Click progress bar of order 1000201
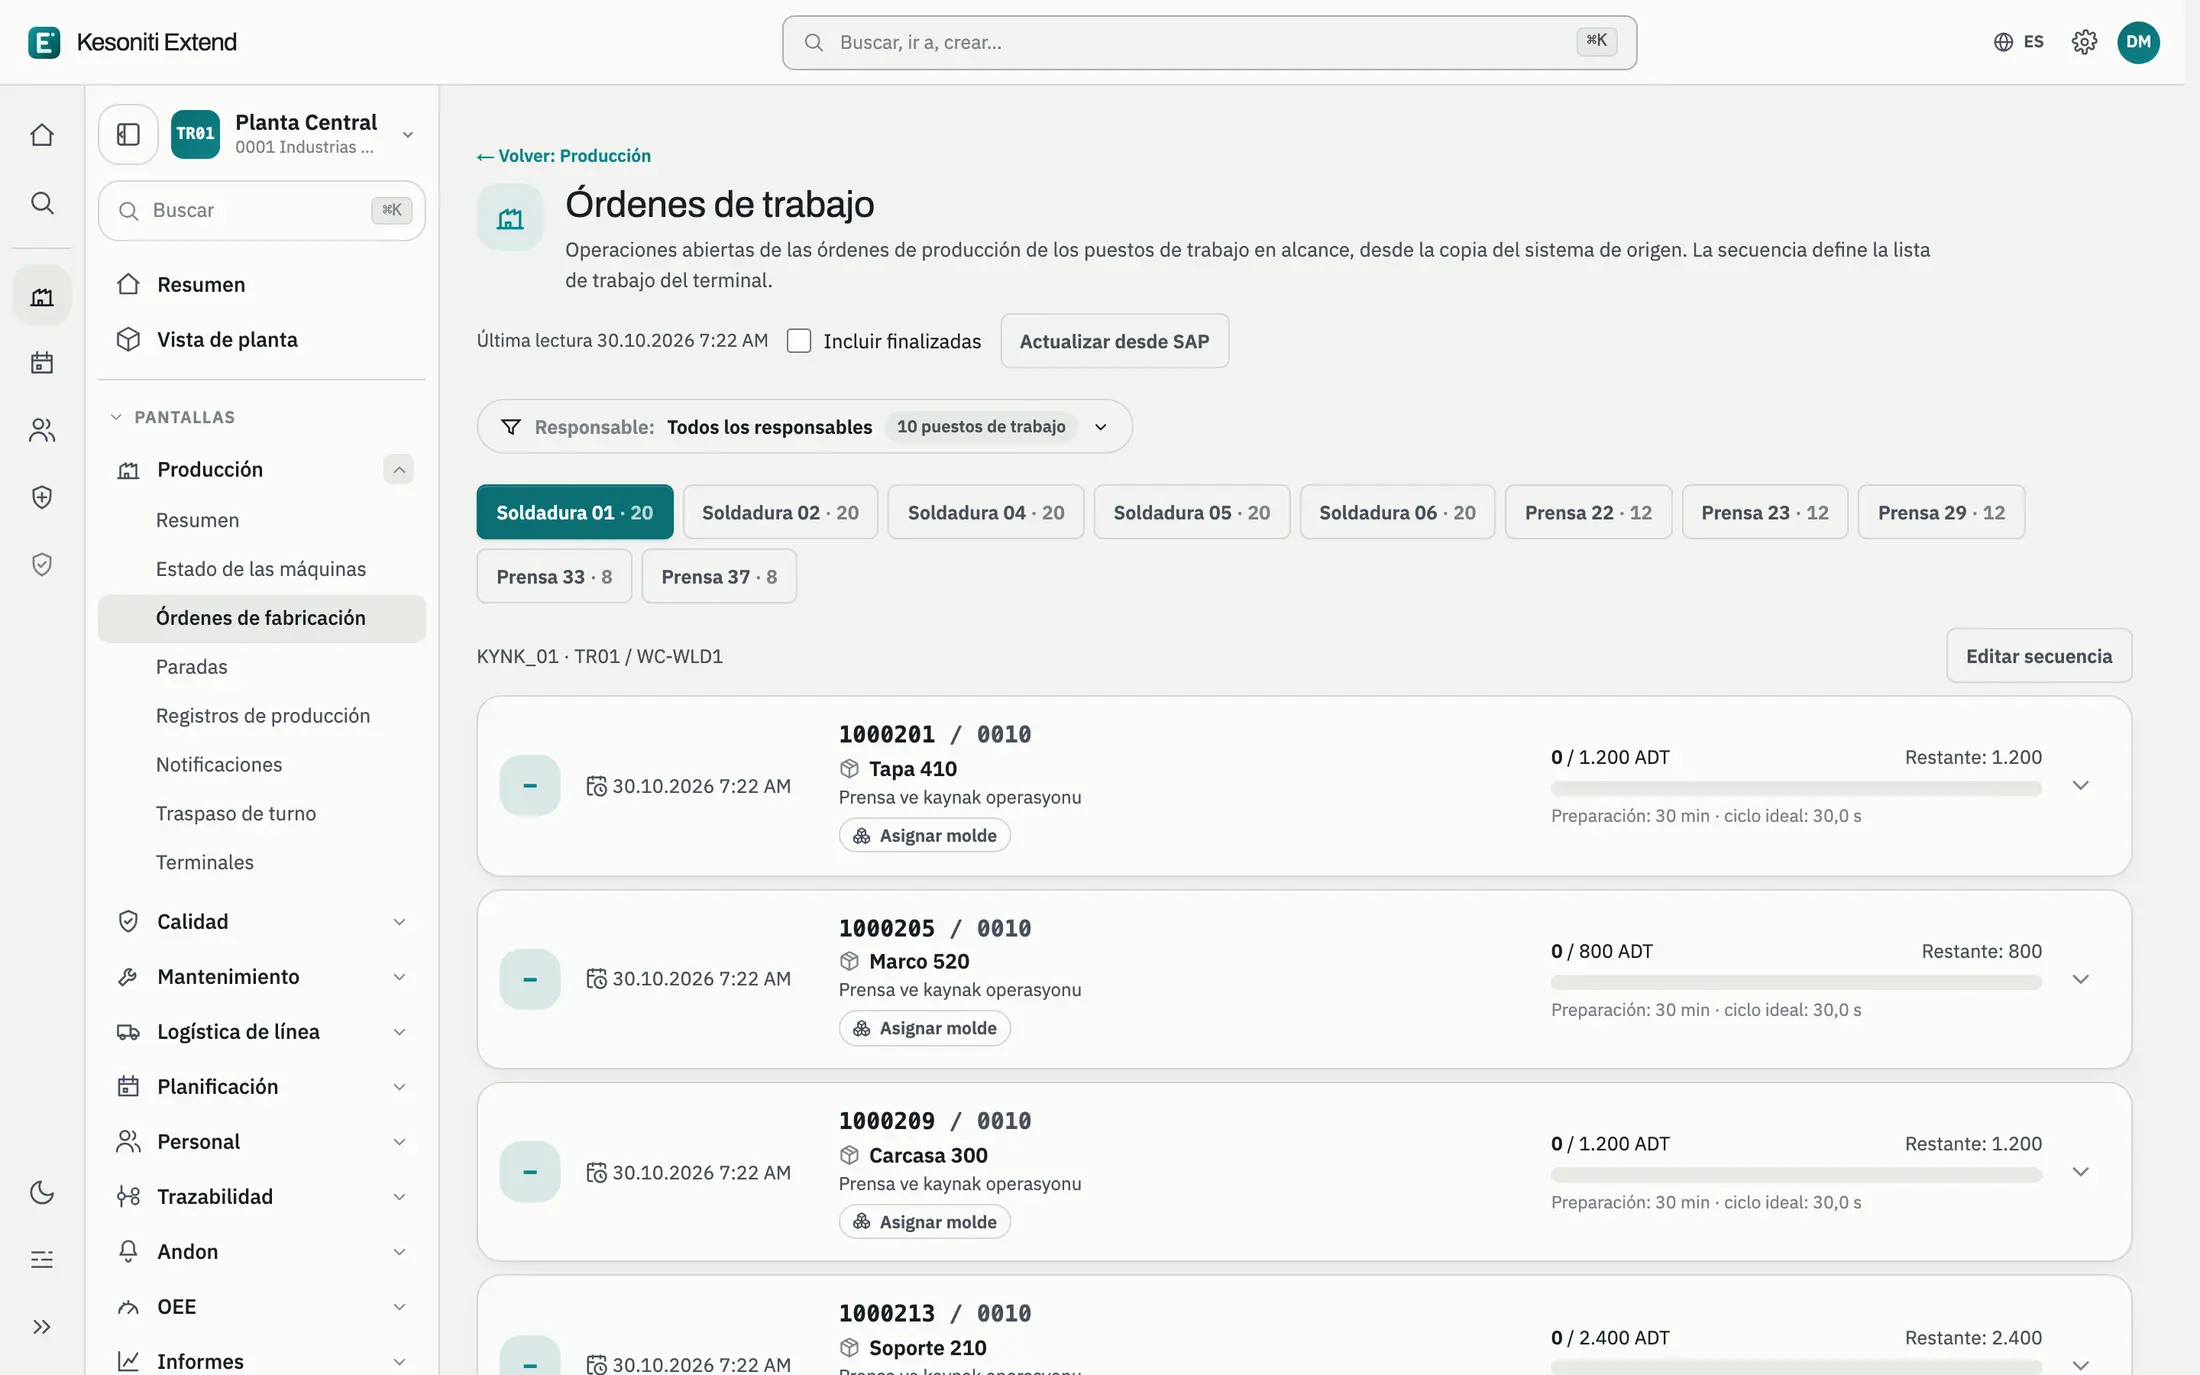 coord(1796,788)
